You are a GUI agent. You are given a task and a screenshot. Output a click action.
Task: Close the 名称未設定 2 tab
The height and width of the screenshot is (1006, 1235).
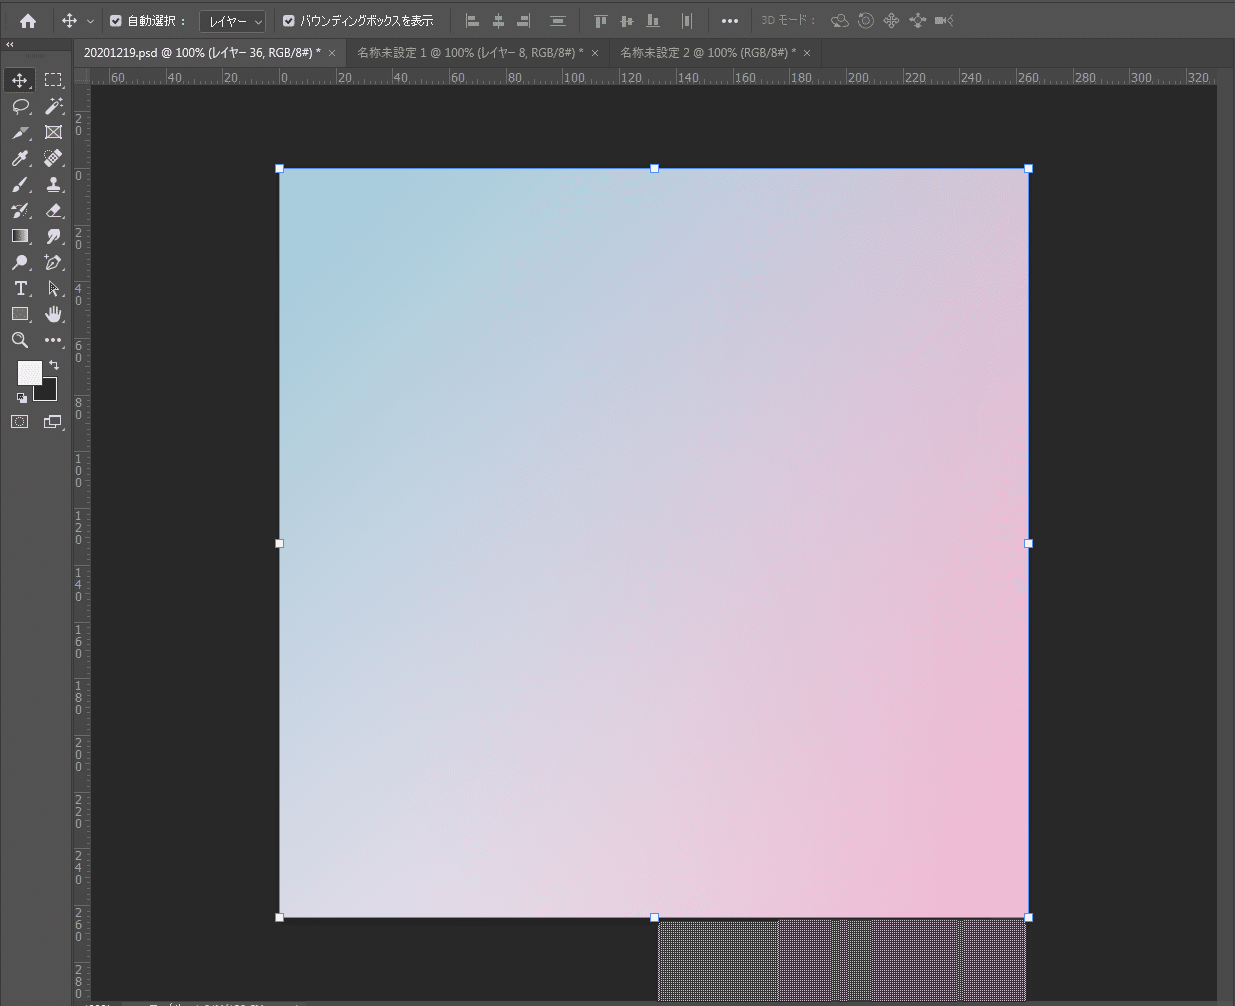point(807,53)
